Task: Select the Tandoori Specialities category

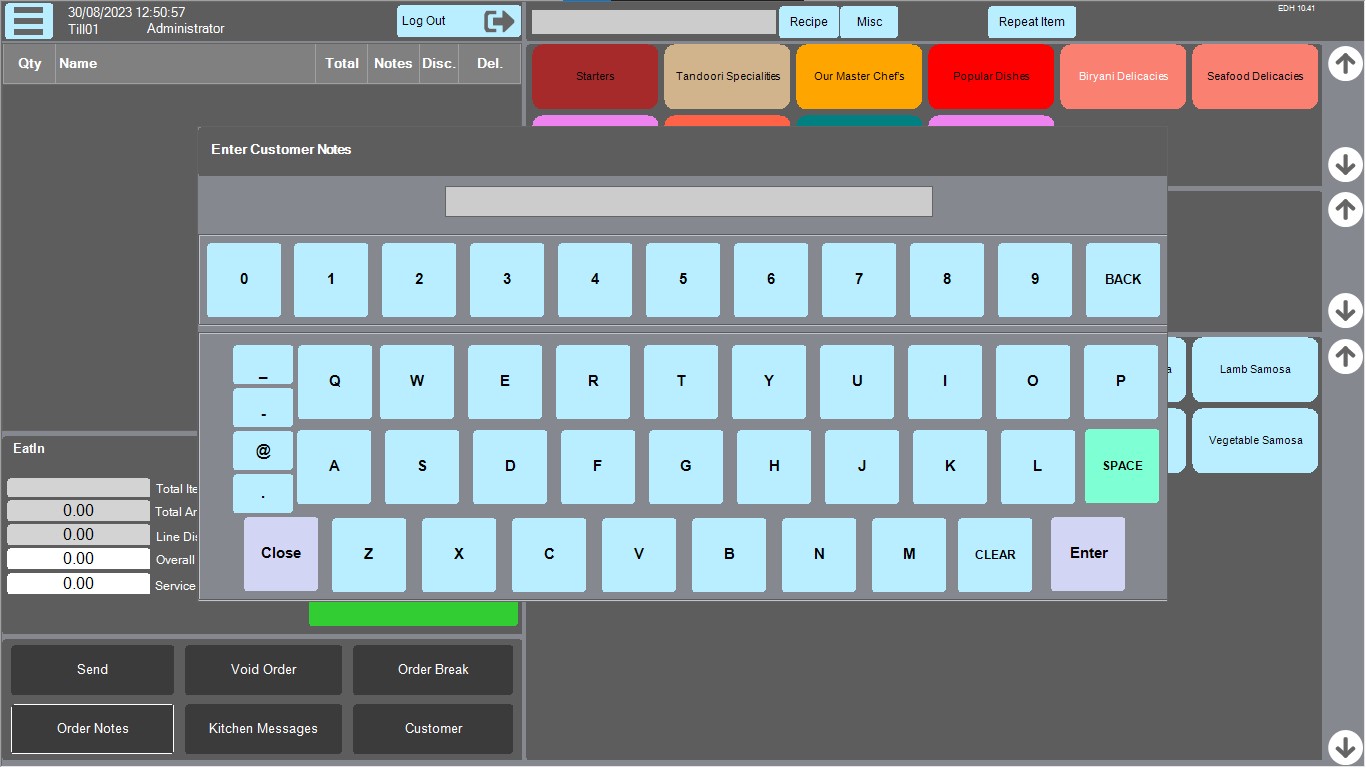Action: pyautogui.click(x=727, y=76)
